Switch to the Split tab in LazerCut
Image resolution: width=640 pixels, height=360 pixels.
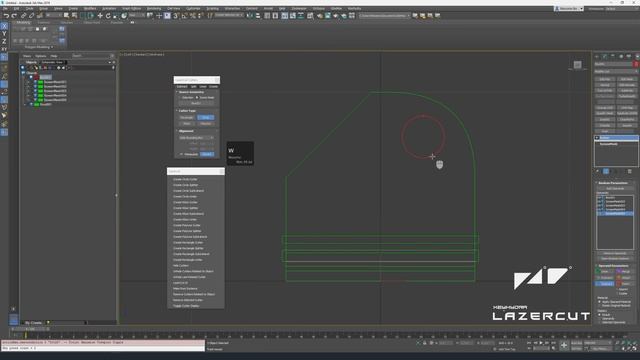coord(193,87)
